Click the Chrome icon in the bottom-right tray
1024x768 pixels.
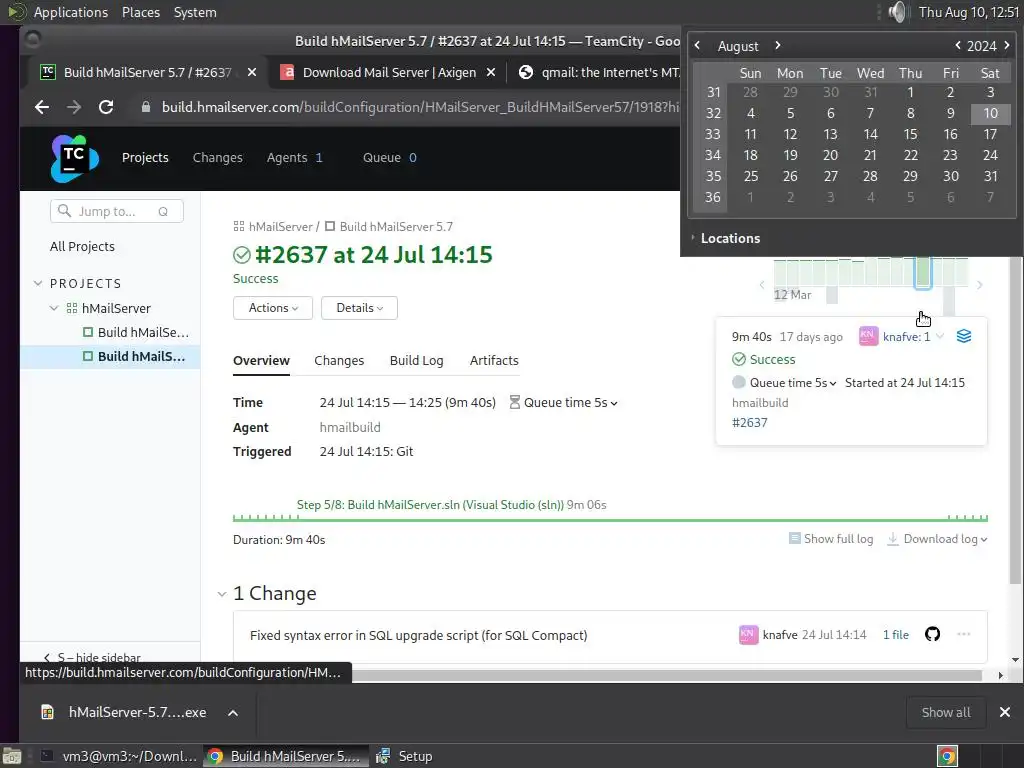(947, 756)
